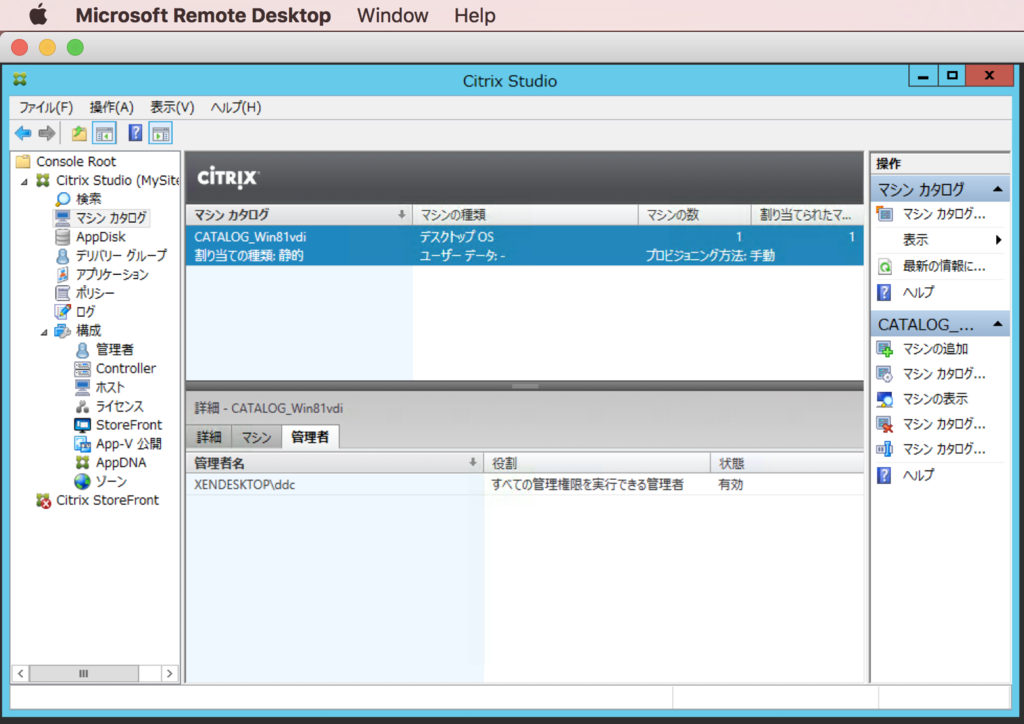
Task: Click the 役割 column header
Action: [597, 463]
